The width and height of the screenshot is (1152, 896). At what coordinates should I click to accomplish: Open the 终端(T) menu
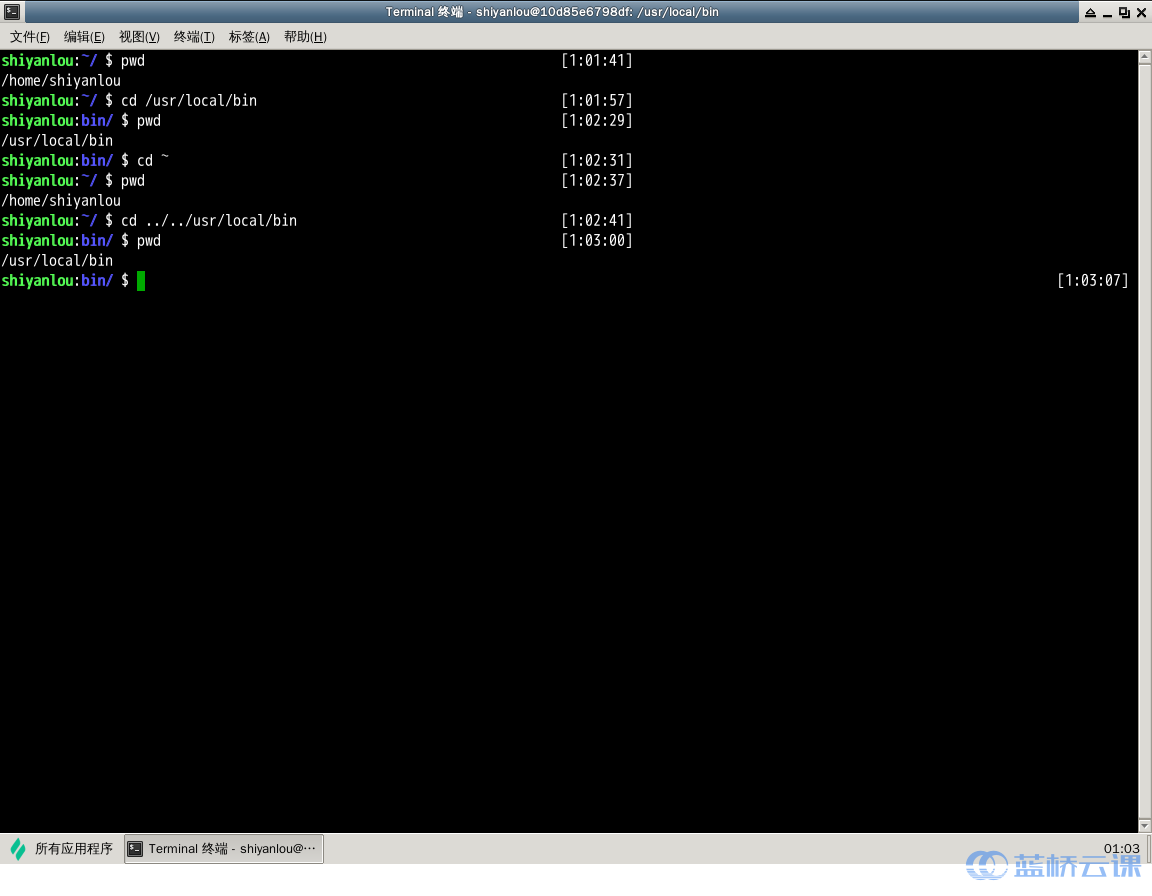pyautogui.click(x=194, y=37)
